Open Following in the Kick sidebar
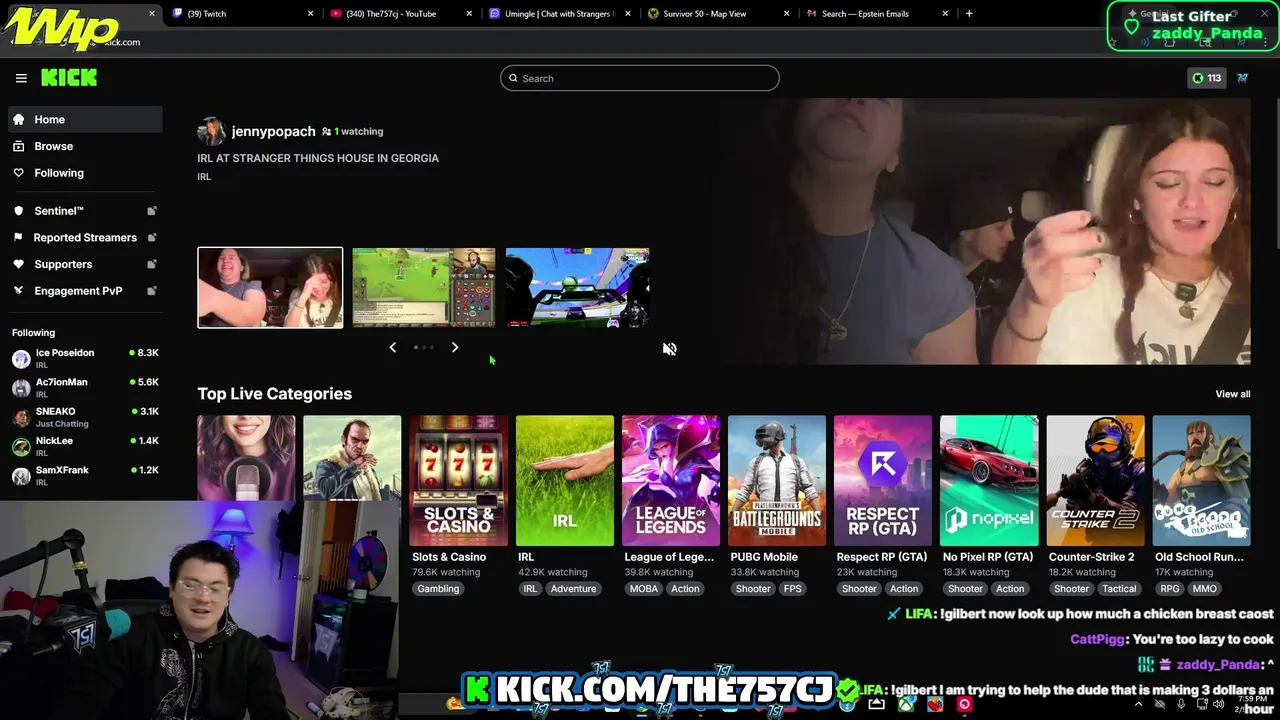1280x720 pixels. (85, 173)
